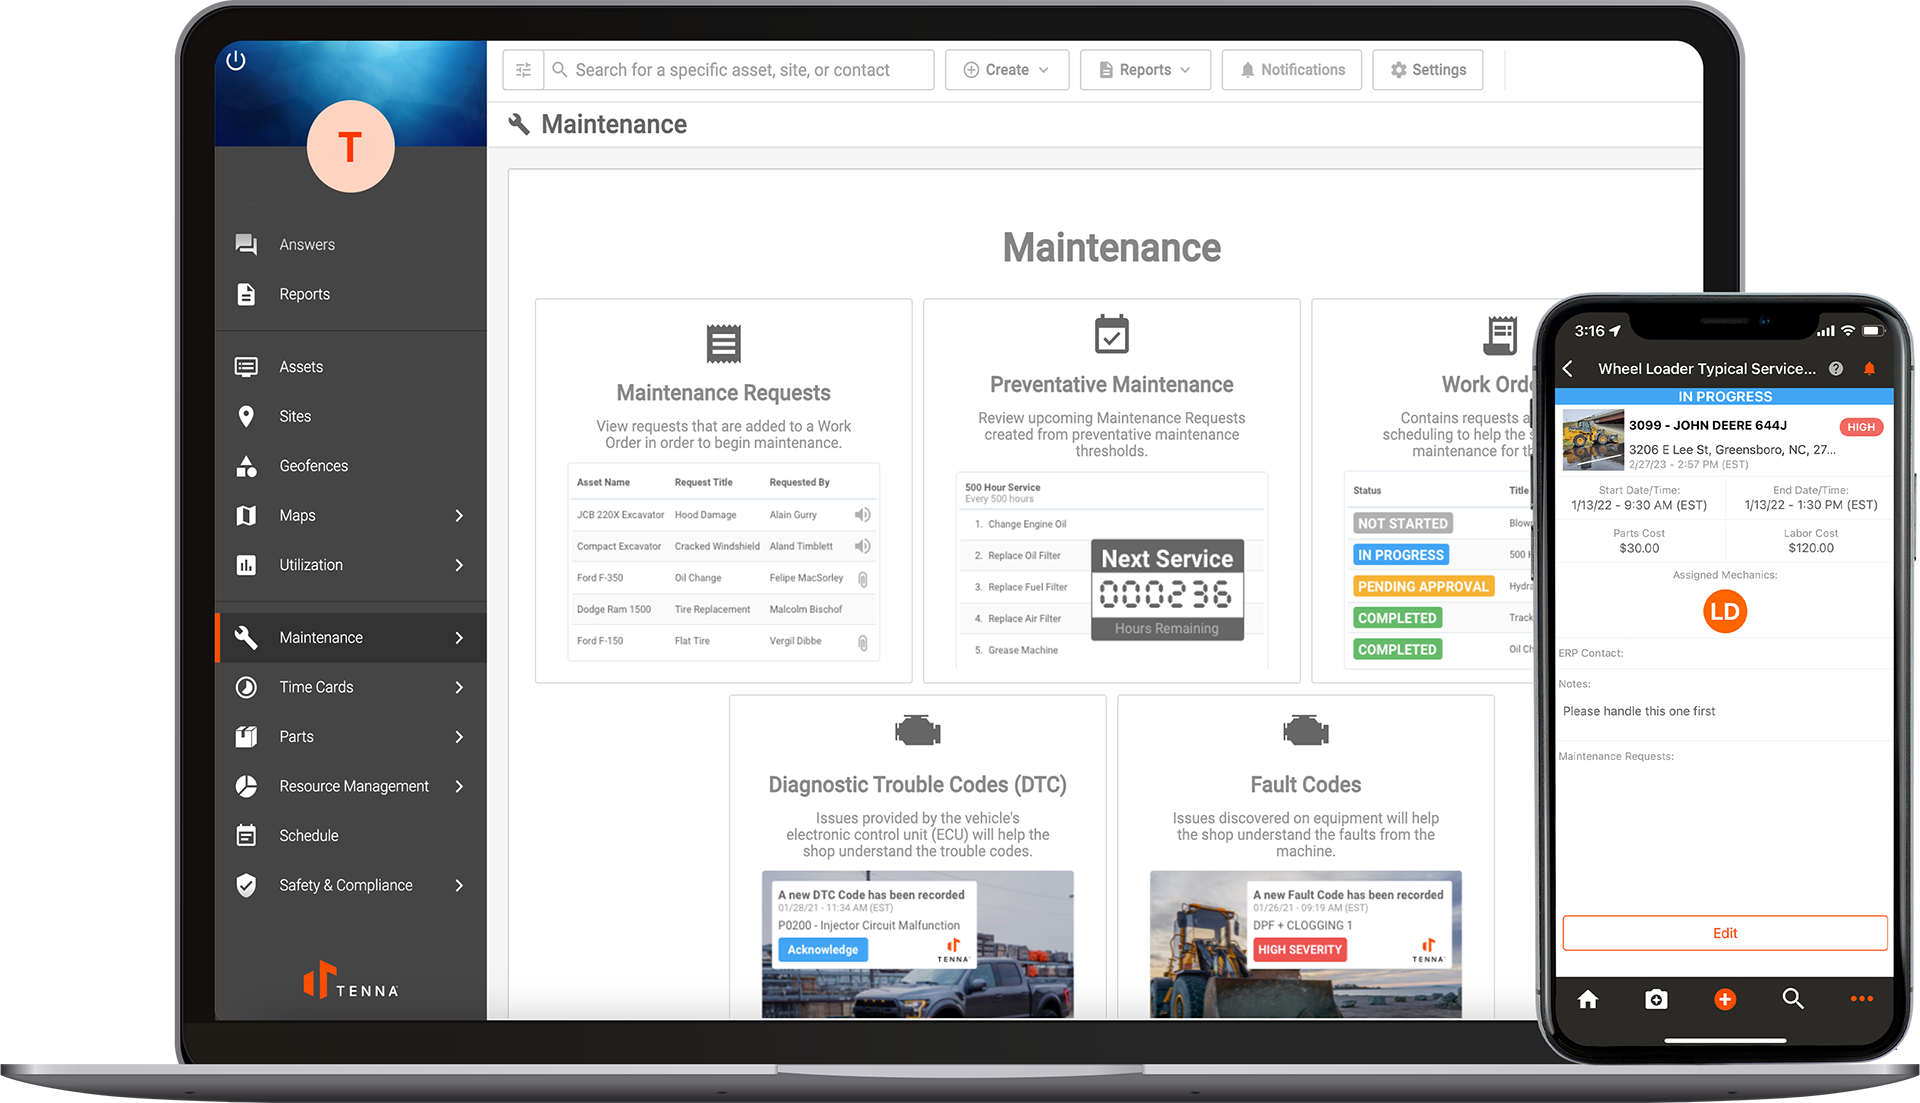Acknowledge the P0200 DTC code alert
This screenshot has height=1103, width=1920.
(821, 949)
